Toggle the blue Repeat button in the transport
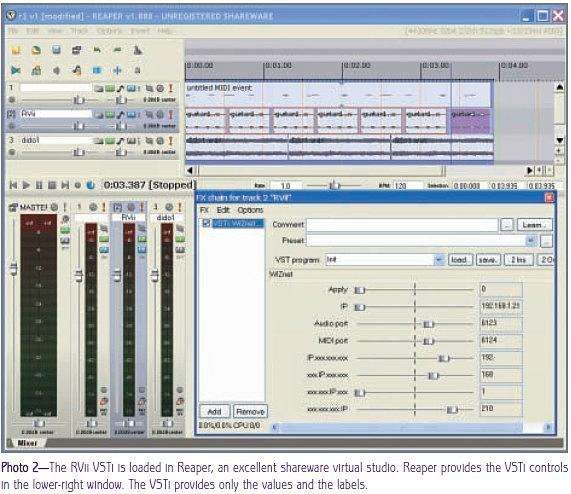This screenshot has height=494, width=571. click(90, 185)
